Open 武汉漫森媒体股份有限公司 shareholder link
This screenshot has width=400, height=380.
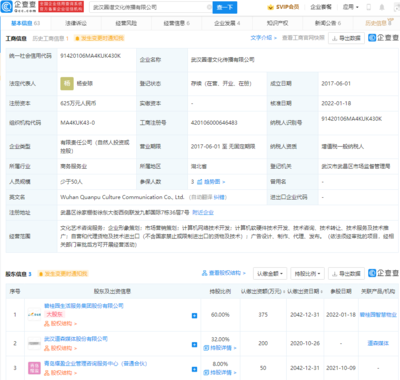tap(76, 339)
